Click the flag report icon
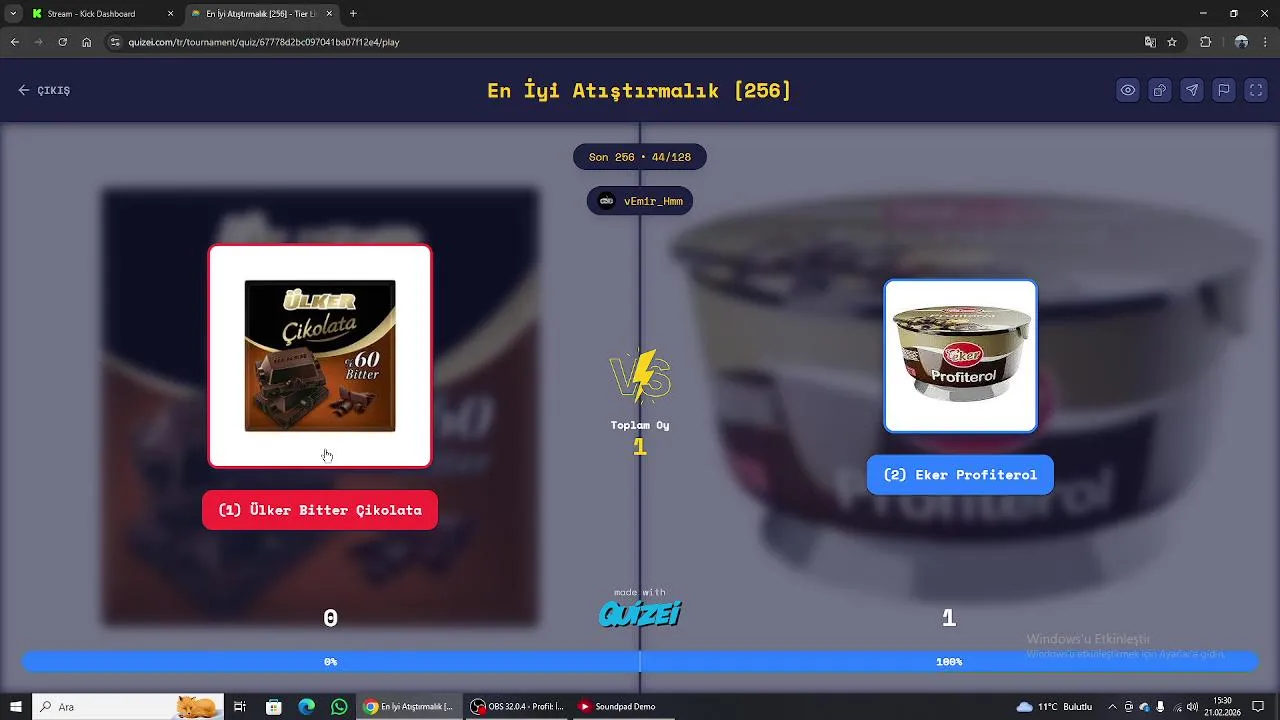Image resolution: width=1280 pixels, height=720 pixels. coord(1224,90)
